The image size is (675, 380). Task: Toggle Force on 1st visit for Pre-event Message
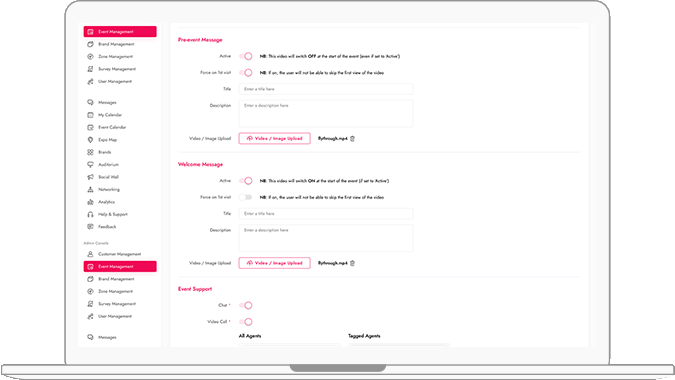246,73
